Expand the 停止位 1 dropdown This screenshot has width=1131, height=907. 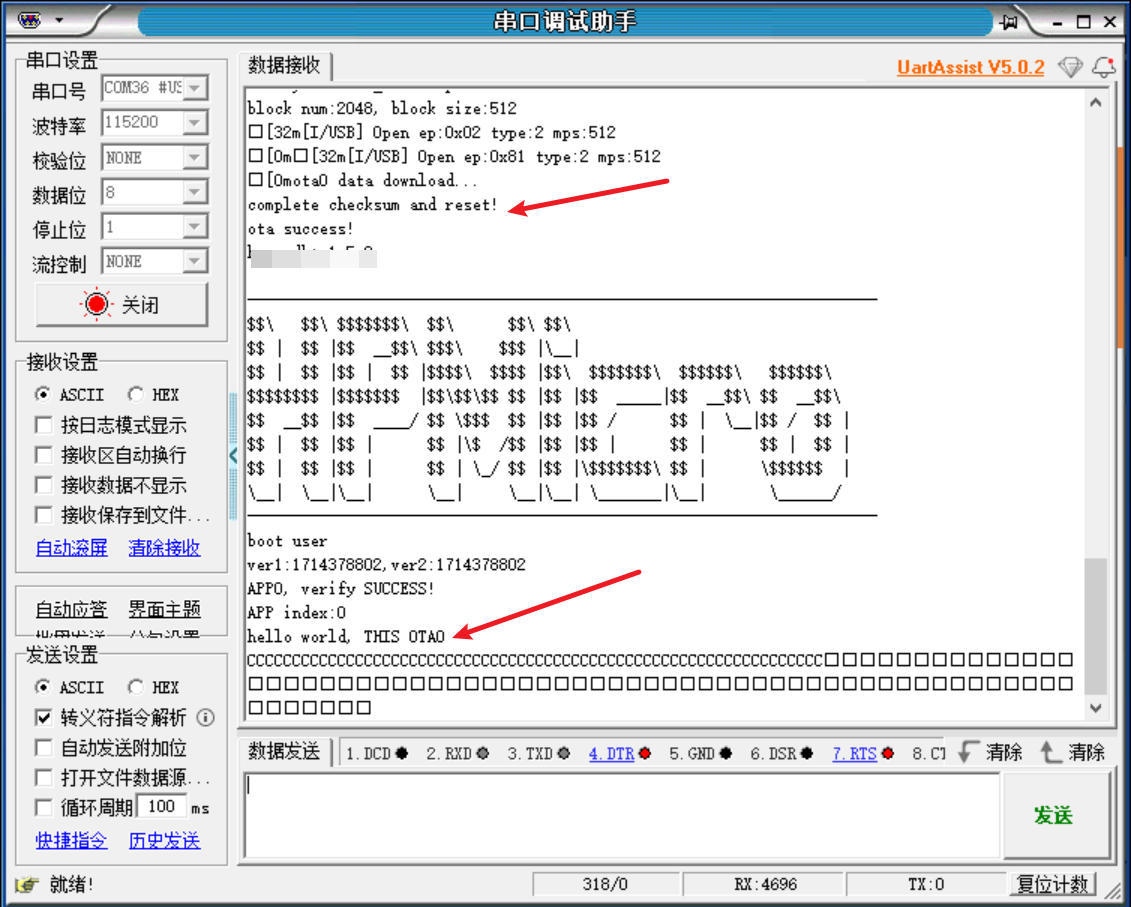(x=195, y=227)
